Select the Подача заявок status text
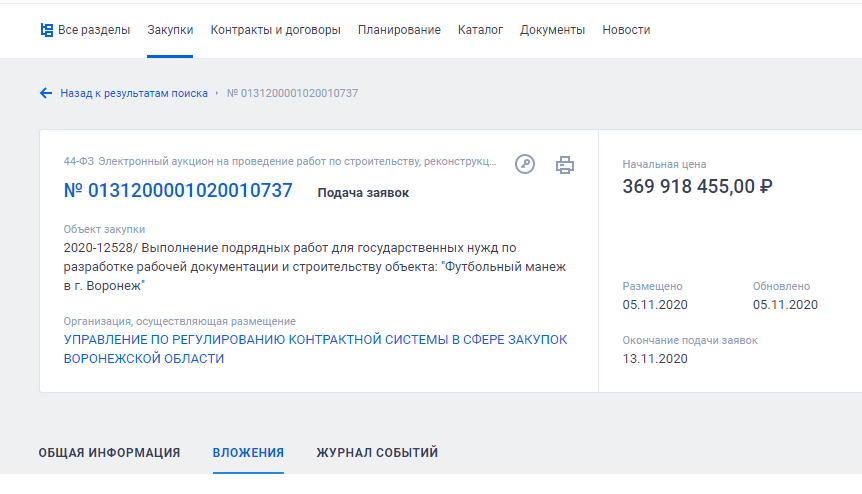 tap(363, 193)
